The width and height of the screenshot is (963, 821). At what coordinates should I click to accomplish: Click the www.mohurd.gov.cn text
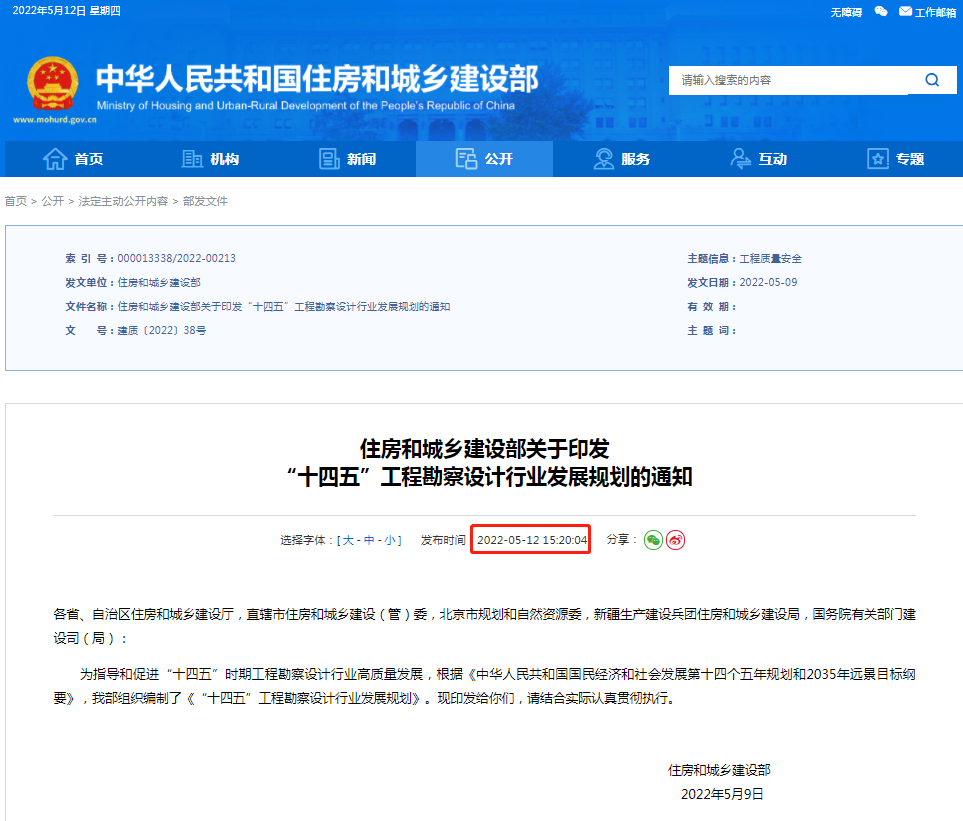click(x=55, y=120)
